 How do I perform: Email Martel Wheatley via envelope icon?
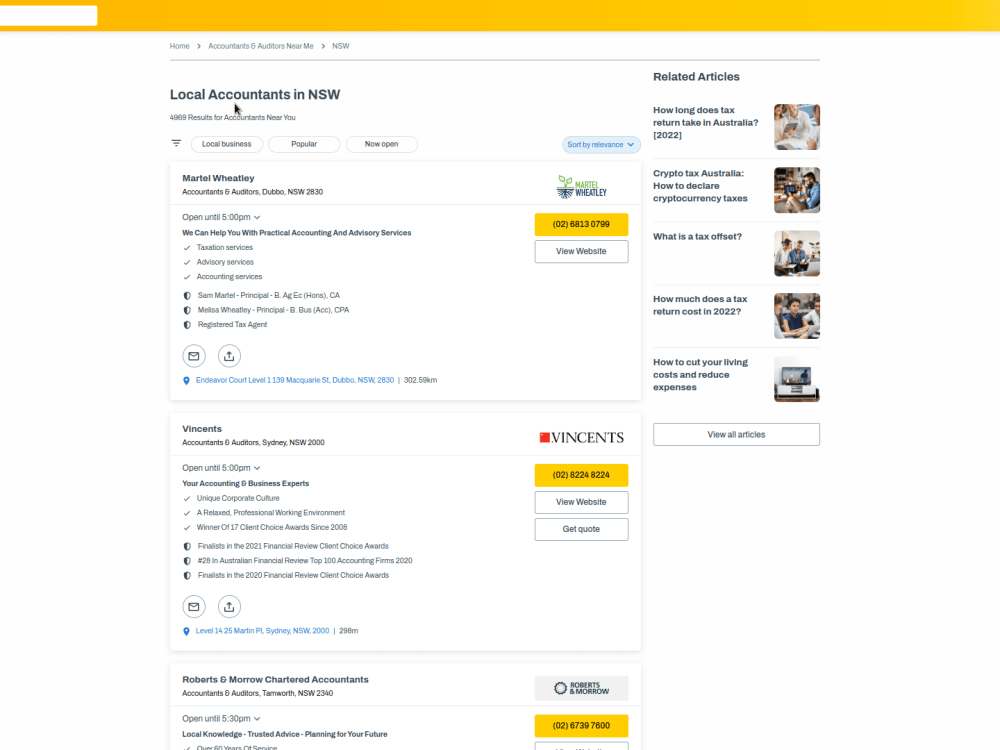coord(194,356)
